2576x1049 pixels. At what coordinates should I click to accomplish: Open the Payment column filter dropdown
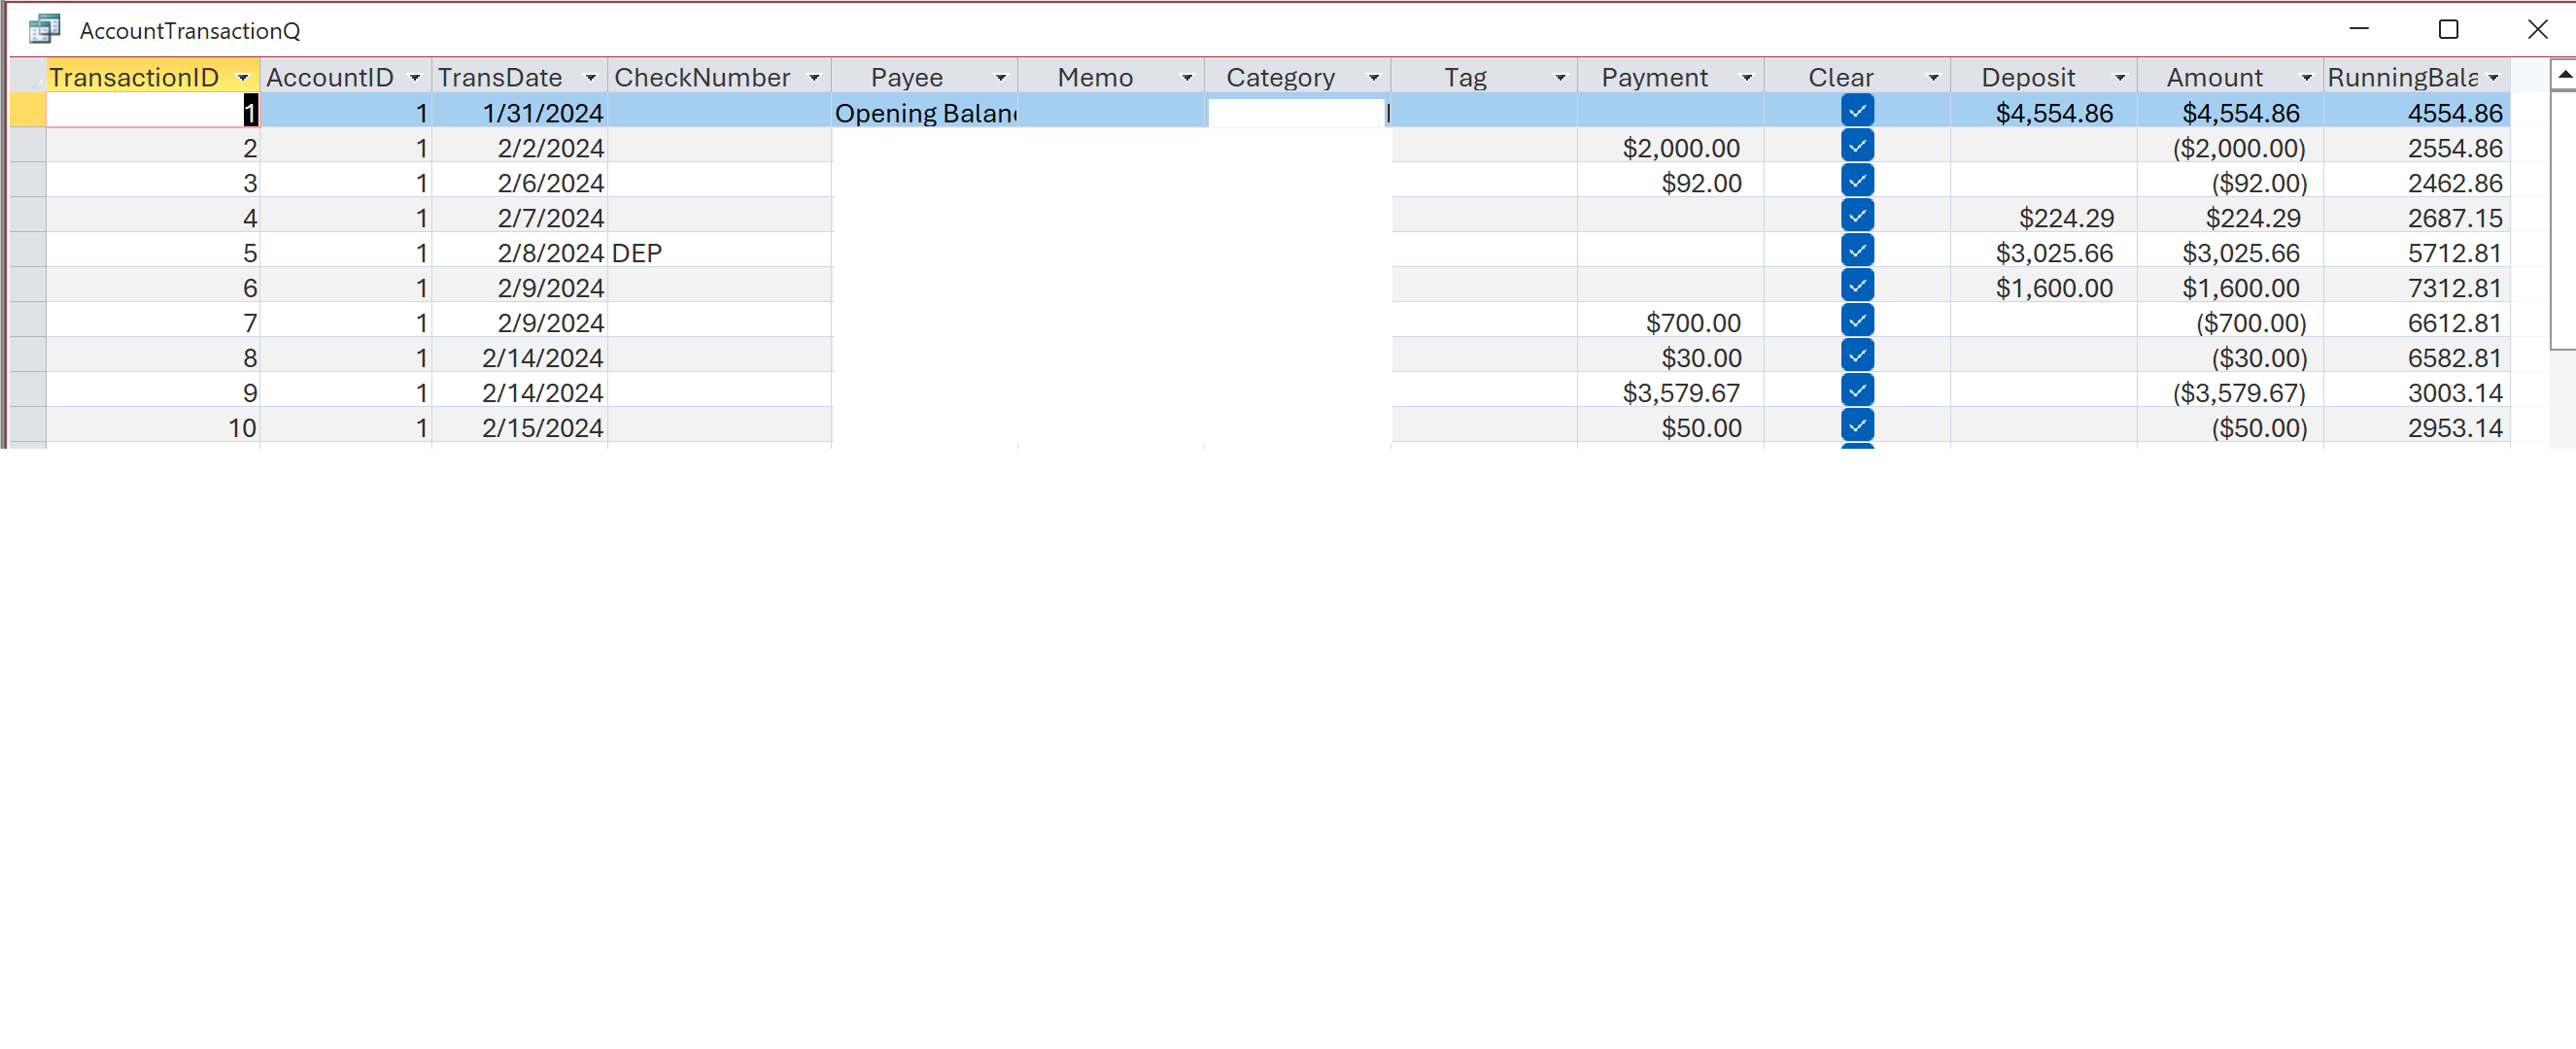pyautogui.click(x=1748, y=76)
